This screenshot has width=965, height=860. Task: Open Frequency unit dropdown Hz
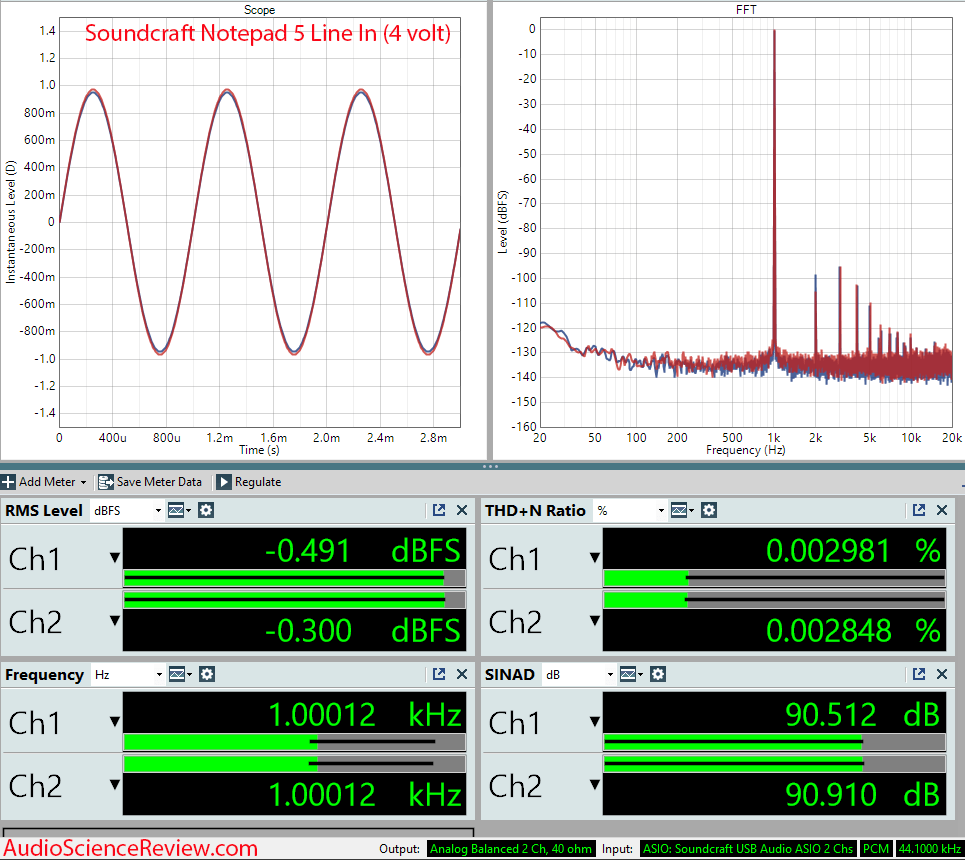[x=127, y=675]
